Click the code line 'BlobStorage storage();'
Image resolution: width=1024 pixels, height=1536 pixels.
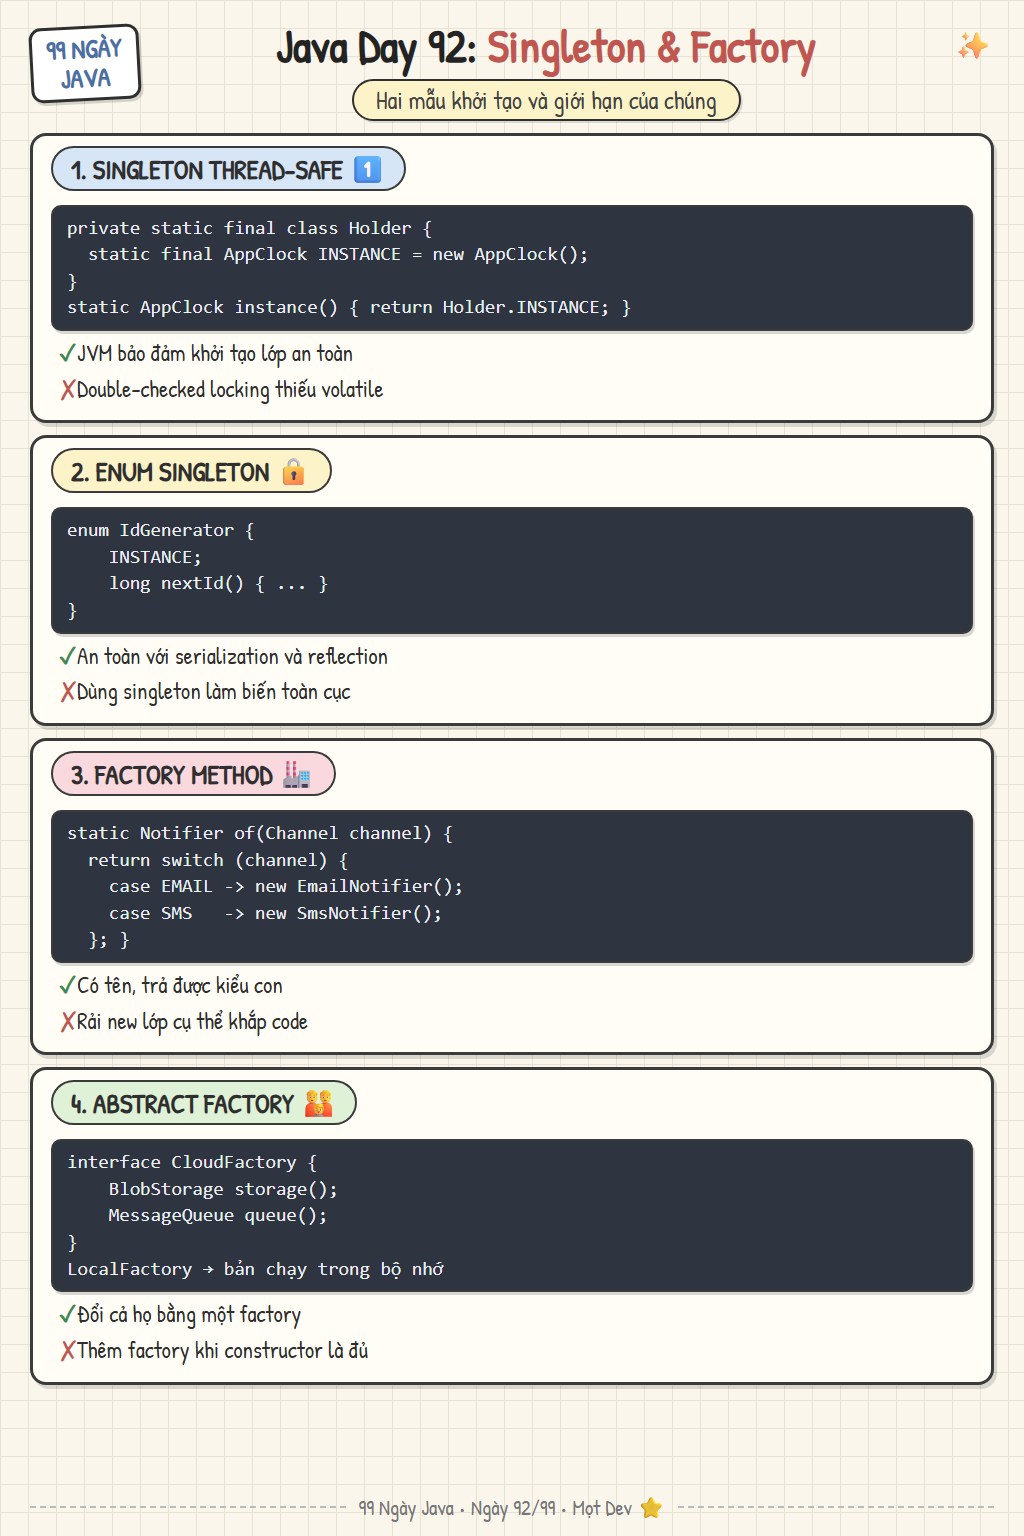[223, 1189]
